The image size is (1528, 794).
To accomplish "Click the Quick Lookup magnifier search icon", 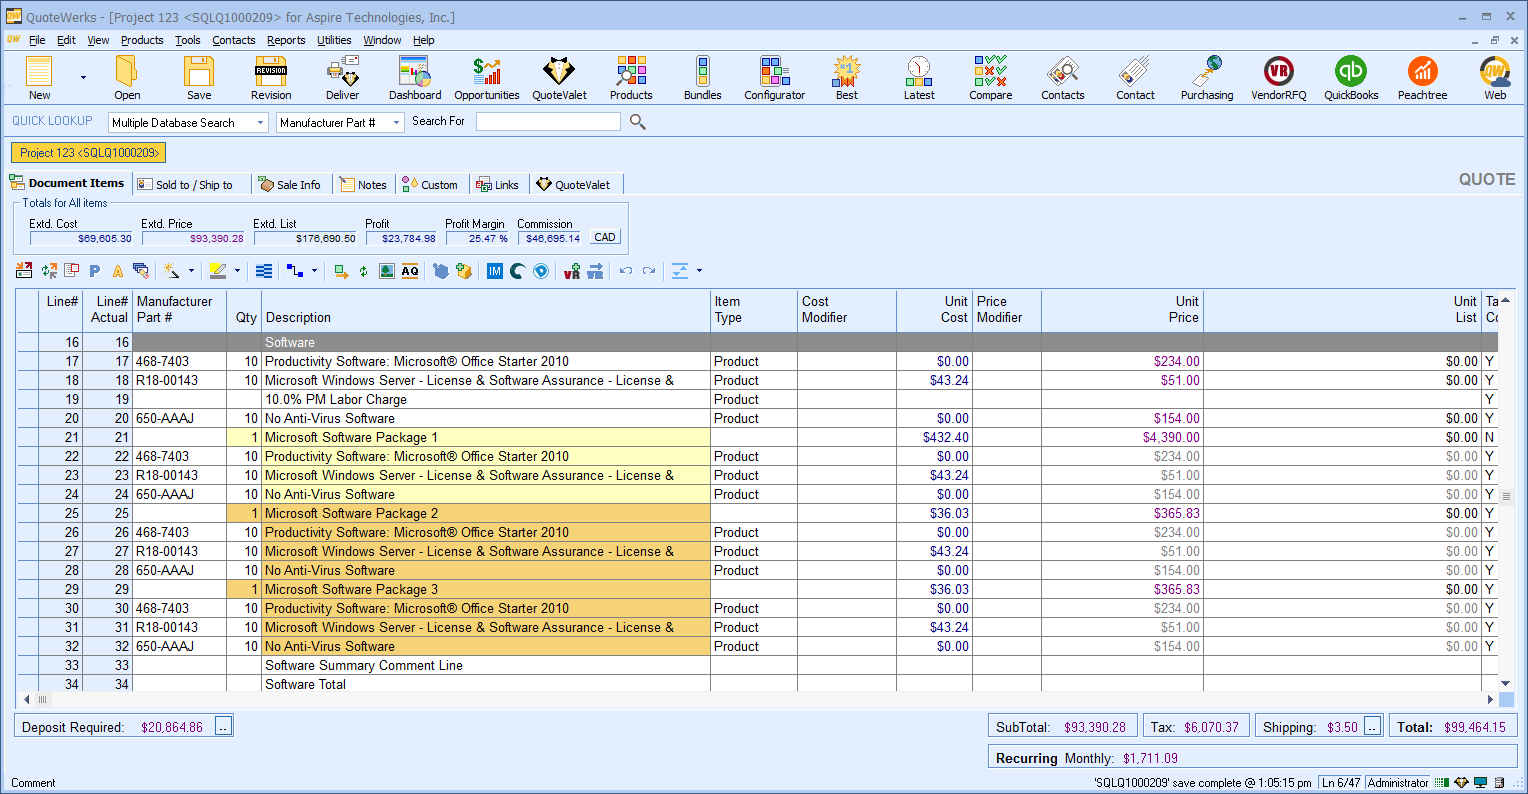I will [637, 122].
